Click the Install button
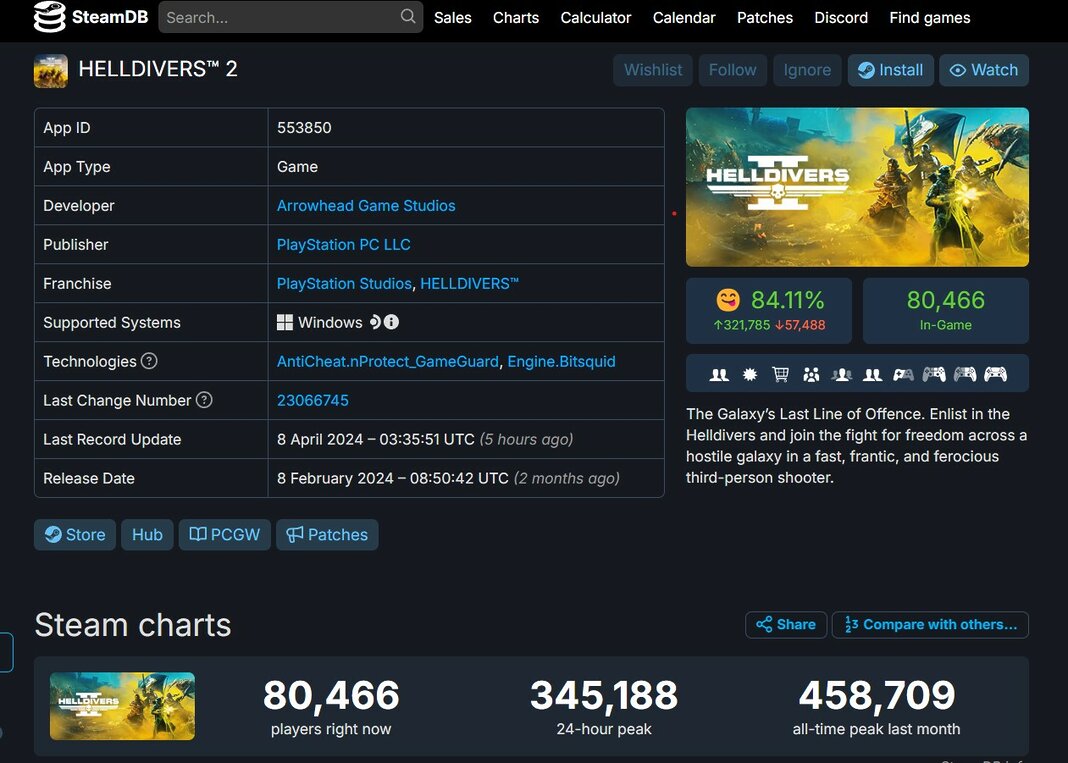Screen dimensions: 1068x763 coord(890,70)
